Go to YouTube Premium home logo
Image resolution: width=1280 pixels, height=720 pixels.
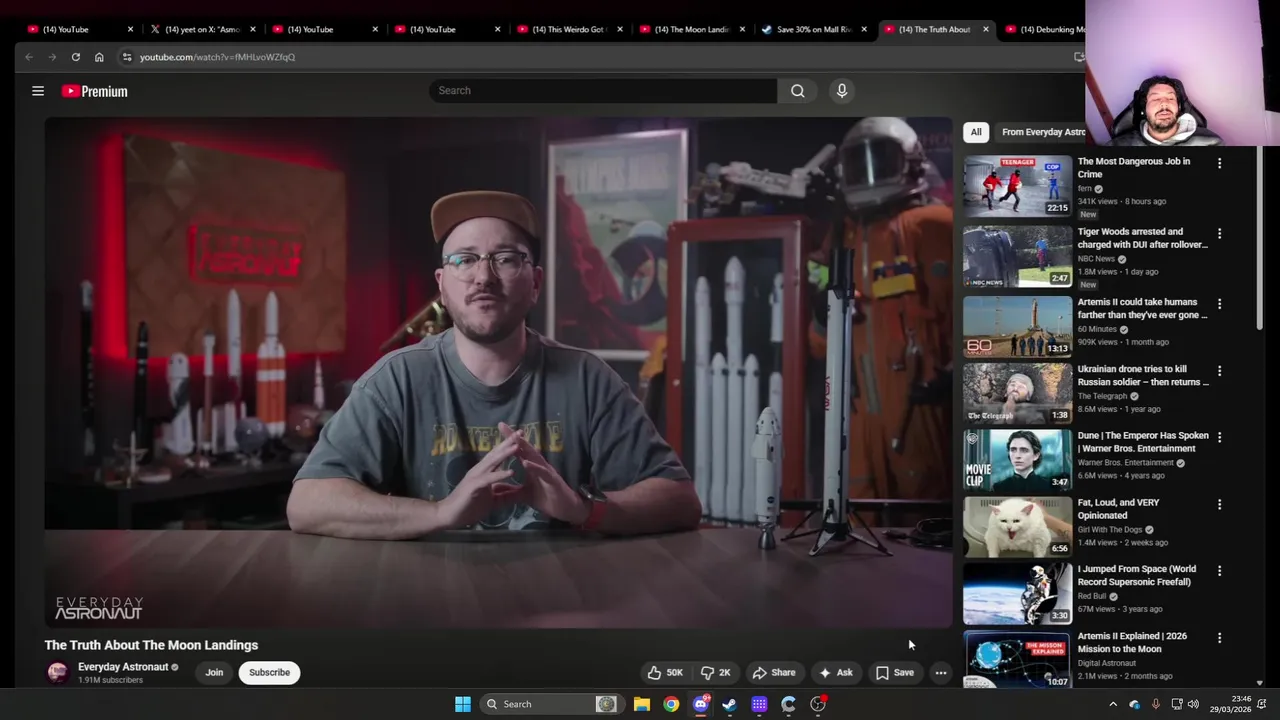coord(95,91)
